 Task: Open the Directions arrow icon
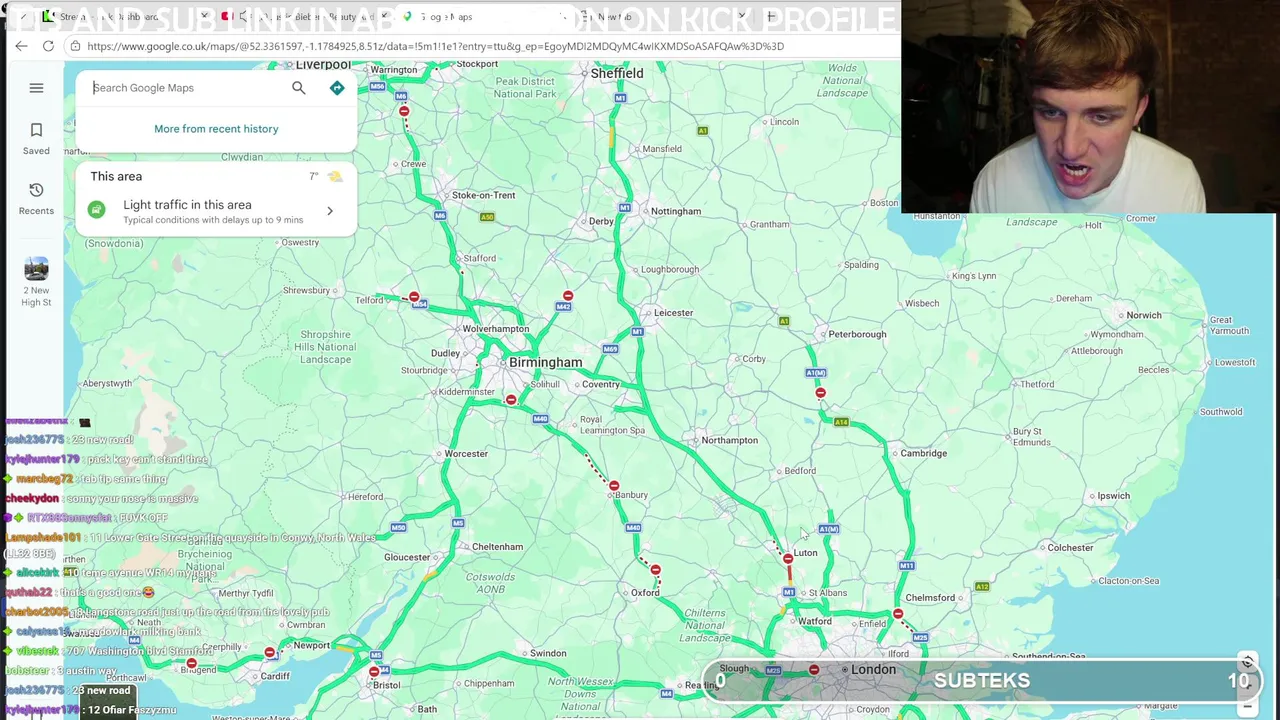point(337,88)
